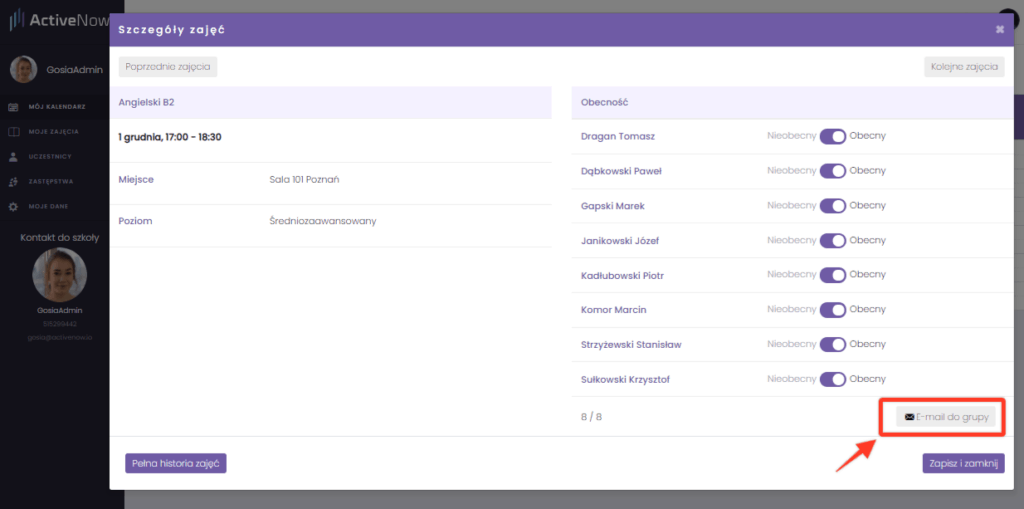Click participant name Dąbkowski Paweł
Viewport: 1024px width, 509px height.
tap(622, 171)
